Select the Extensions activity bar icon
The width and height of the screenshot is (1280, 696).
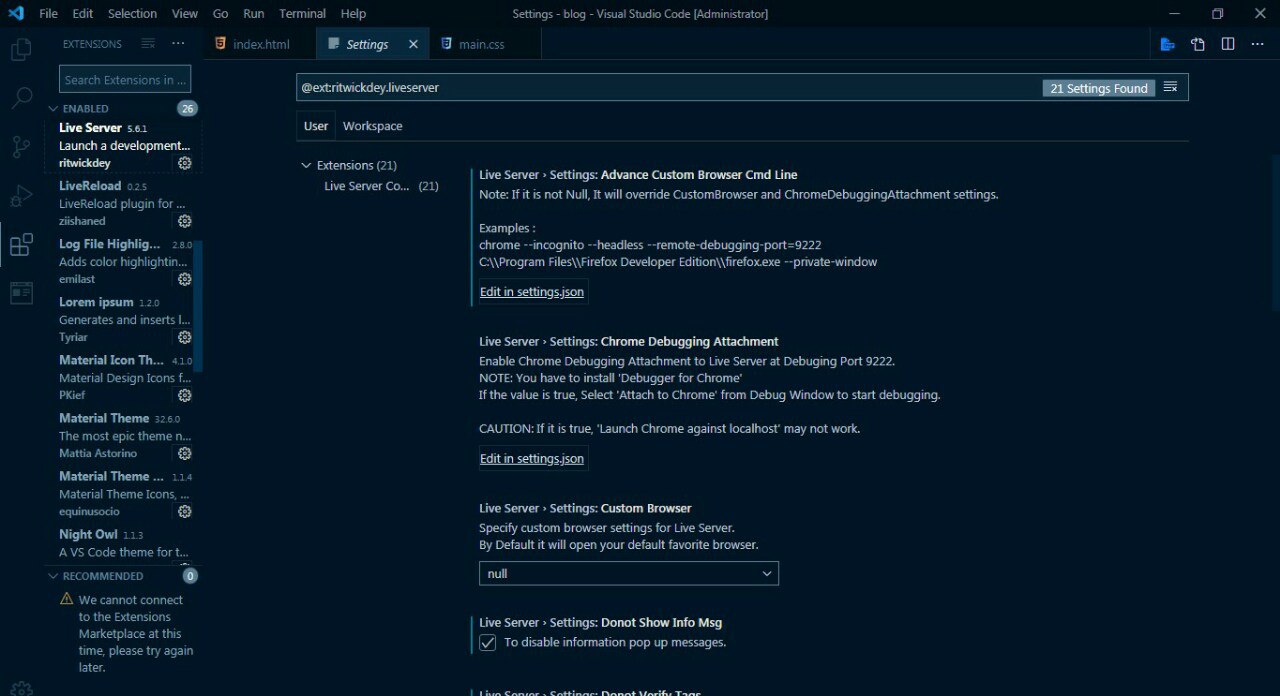[x=21, y=245]
